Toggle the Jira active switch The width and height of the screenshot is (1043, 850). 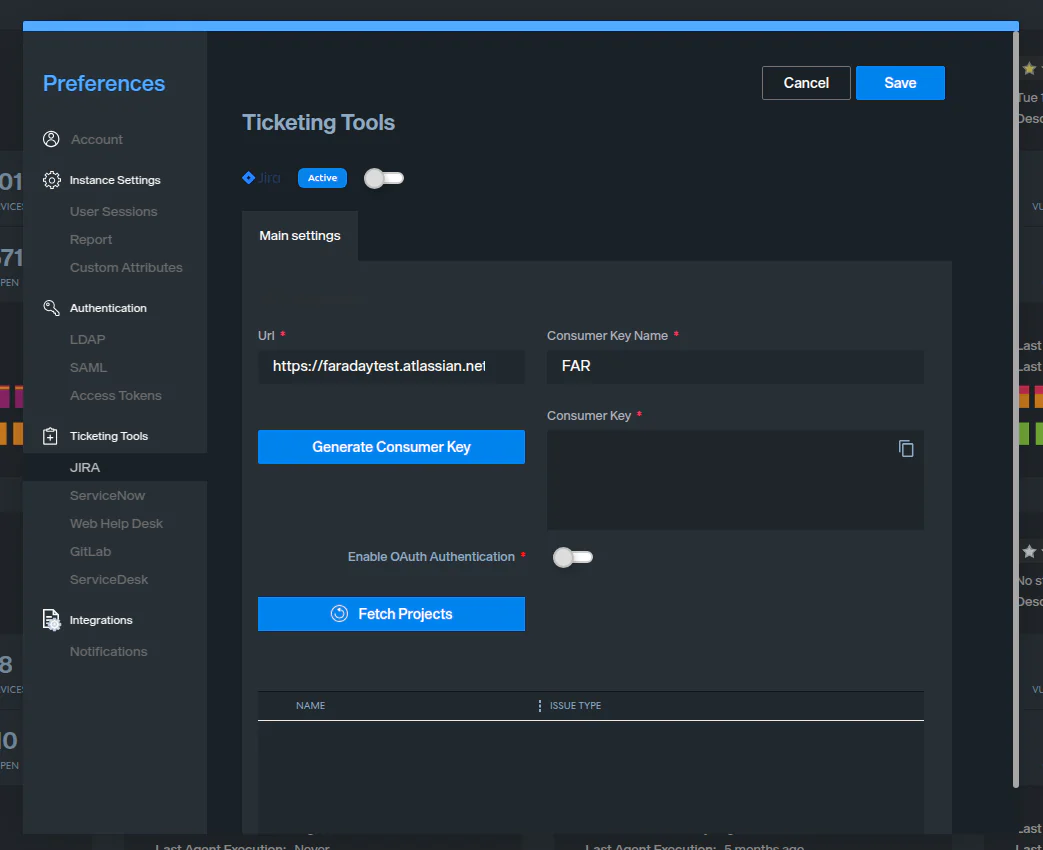tap(383, 178)
